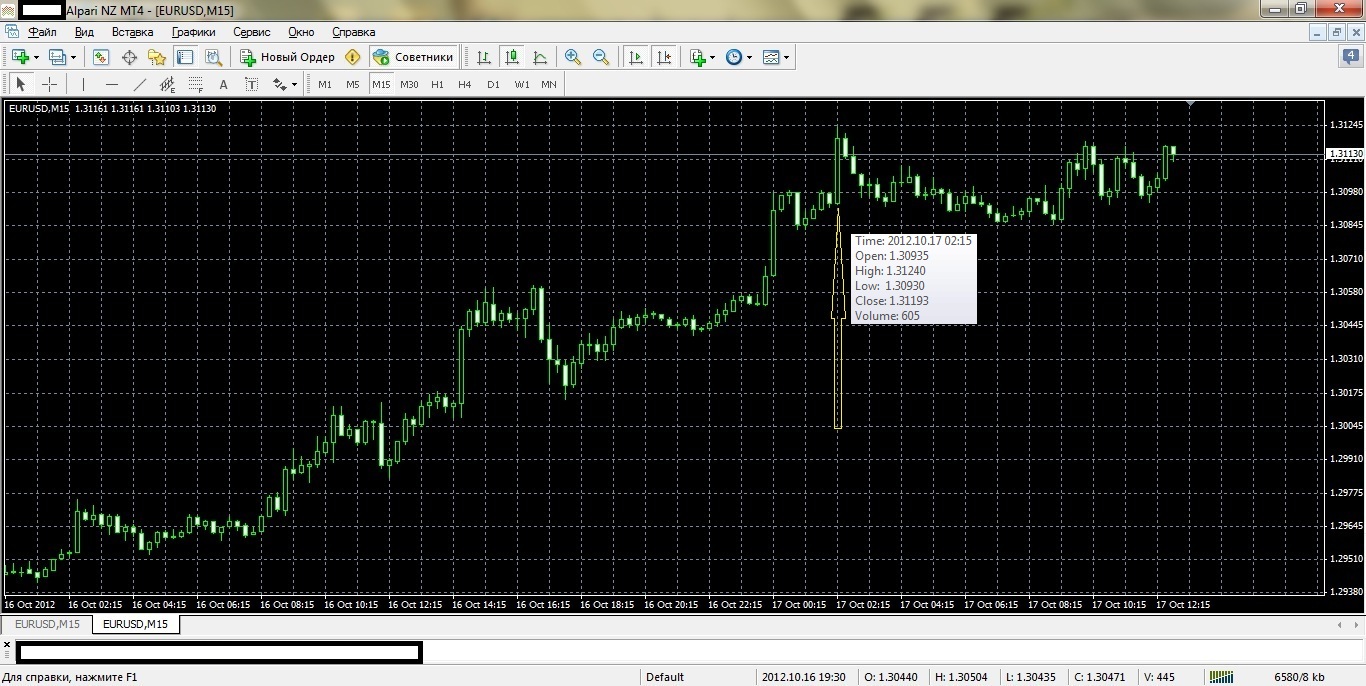
Task: Click the active second EURUSD,M15 tab
Action: click(136, 624)
